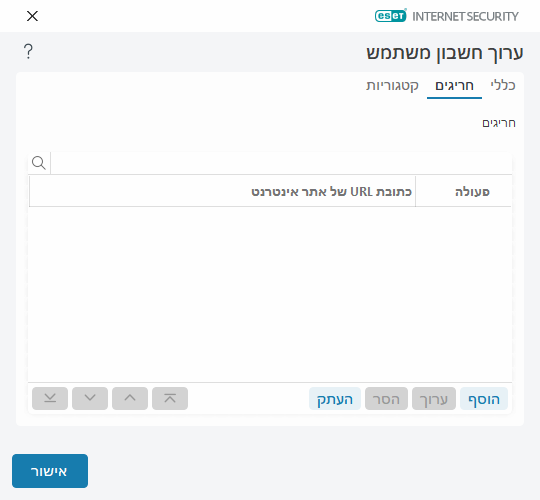Sort by כתובת URL של אתר אינטרנט header
Viewport: 540px width, 500px height.
(222, 191)
